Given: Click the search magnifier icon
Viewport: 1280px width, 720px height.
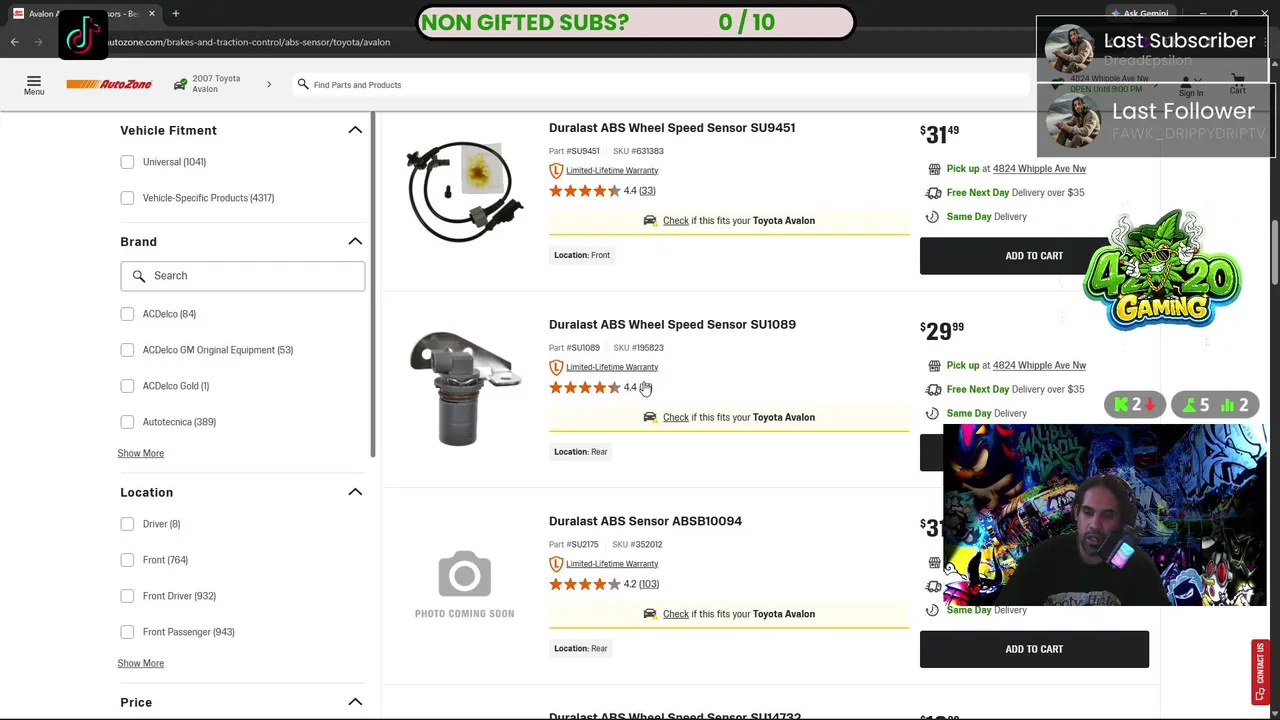Looking at the screenshot, I should click(303, 84).
